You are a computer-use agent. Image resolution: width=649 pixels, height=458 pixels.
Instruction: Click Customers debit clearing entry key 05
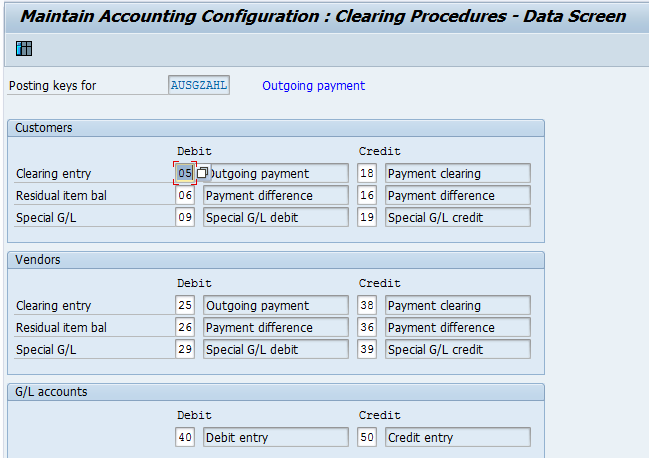pyautogui.click(x=184, y=174)
